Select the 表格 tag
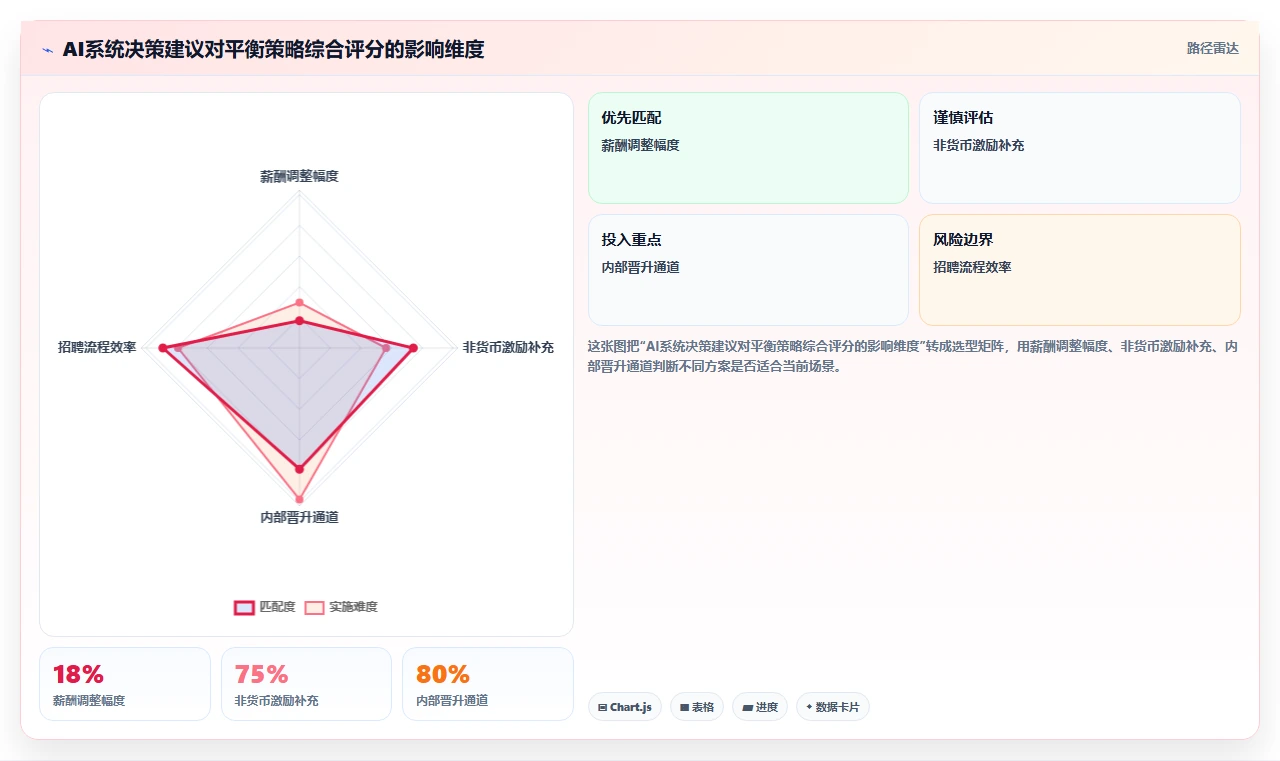1280x761 pixels. (x=696, y=707)
